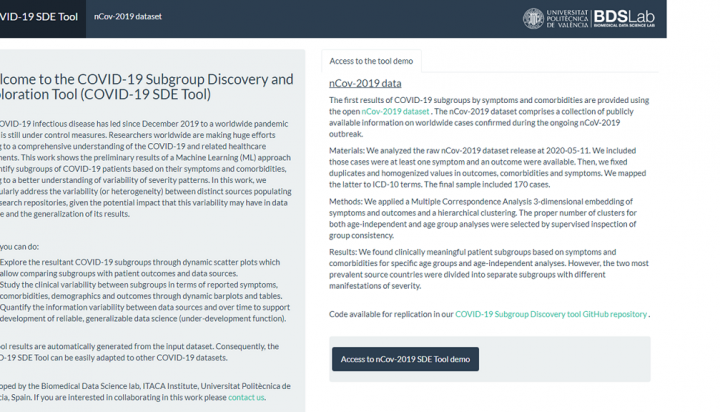Click the line 'Quantify the information variability between data'
Viewport: 720px width, 412px height.
145,307
